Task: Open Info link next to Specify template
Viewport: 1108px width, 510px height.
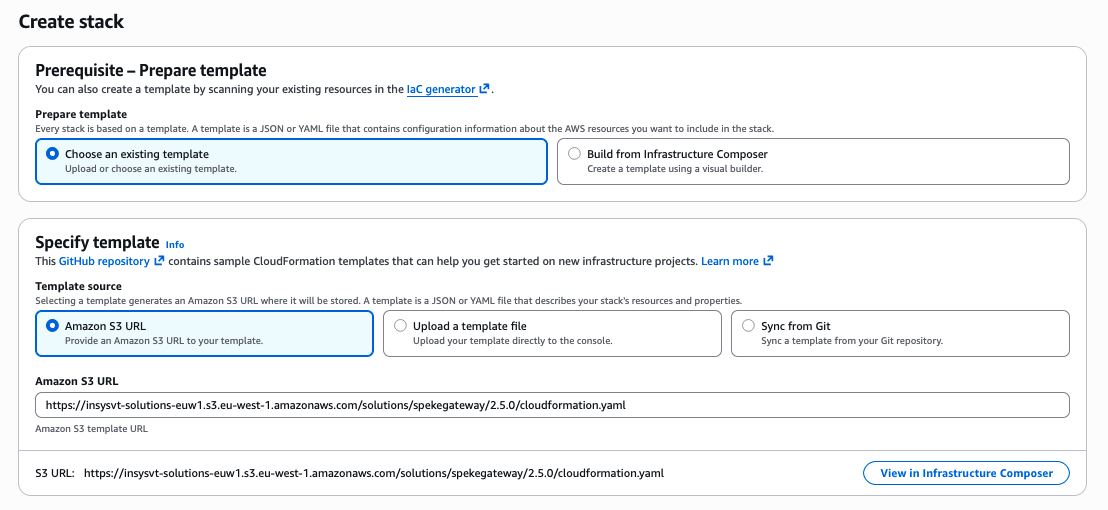Action: [x=175, y=244]
